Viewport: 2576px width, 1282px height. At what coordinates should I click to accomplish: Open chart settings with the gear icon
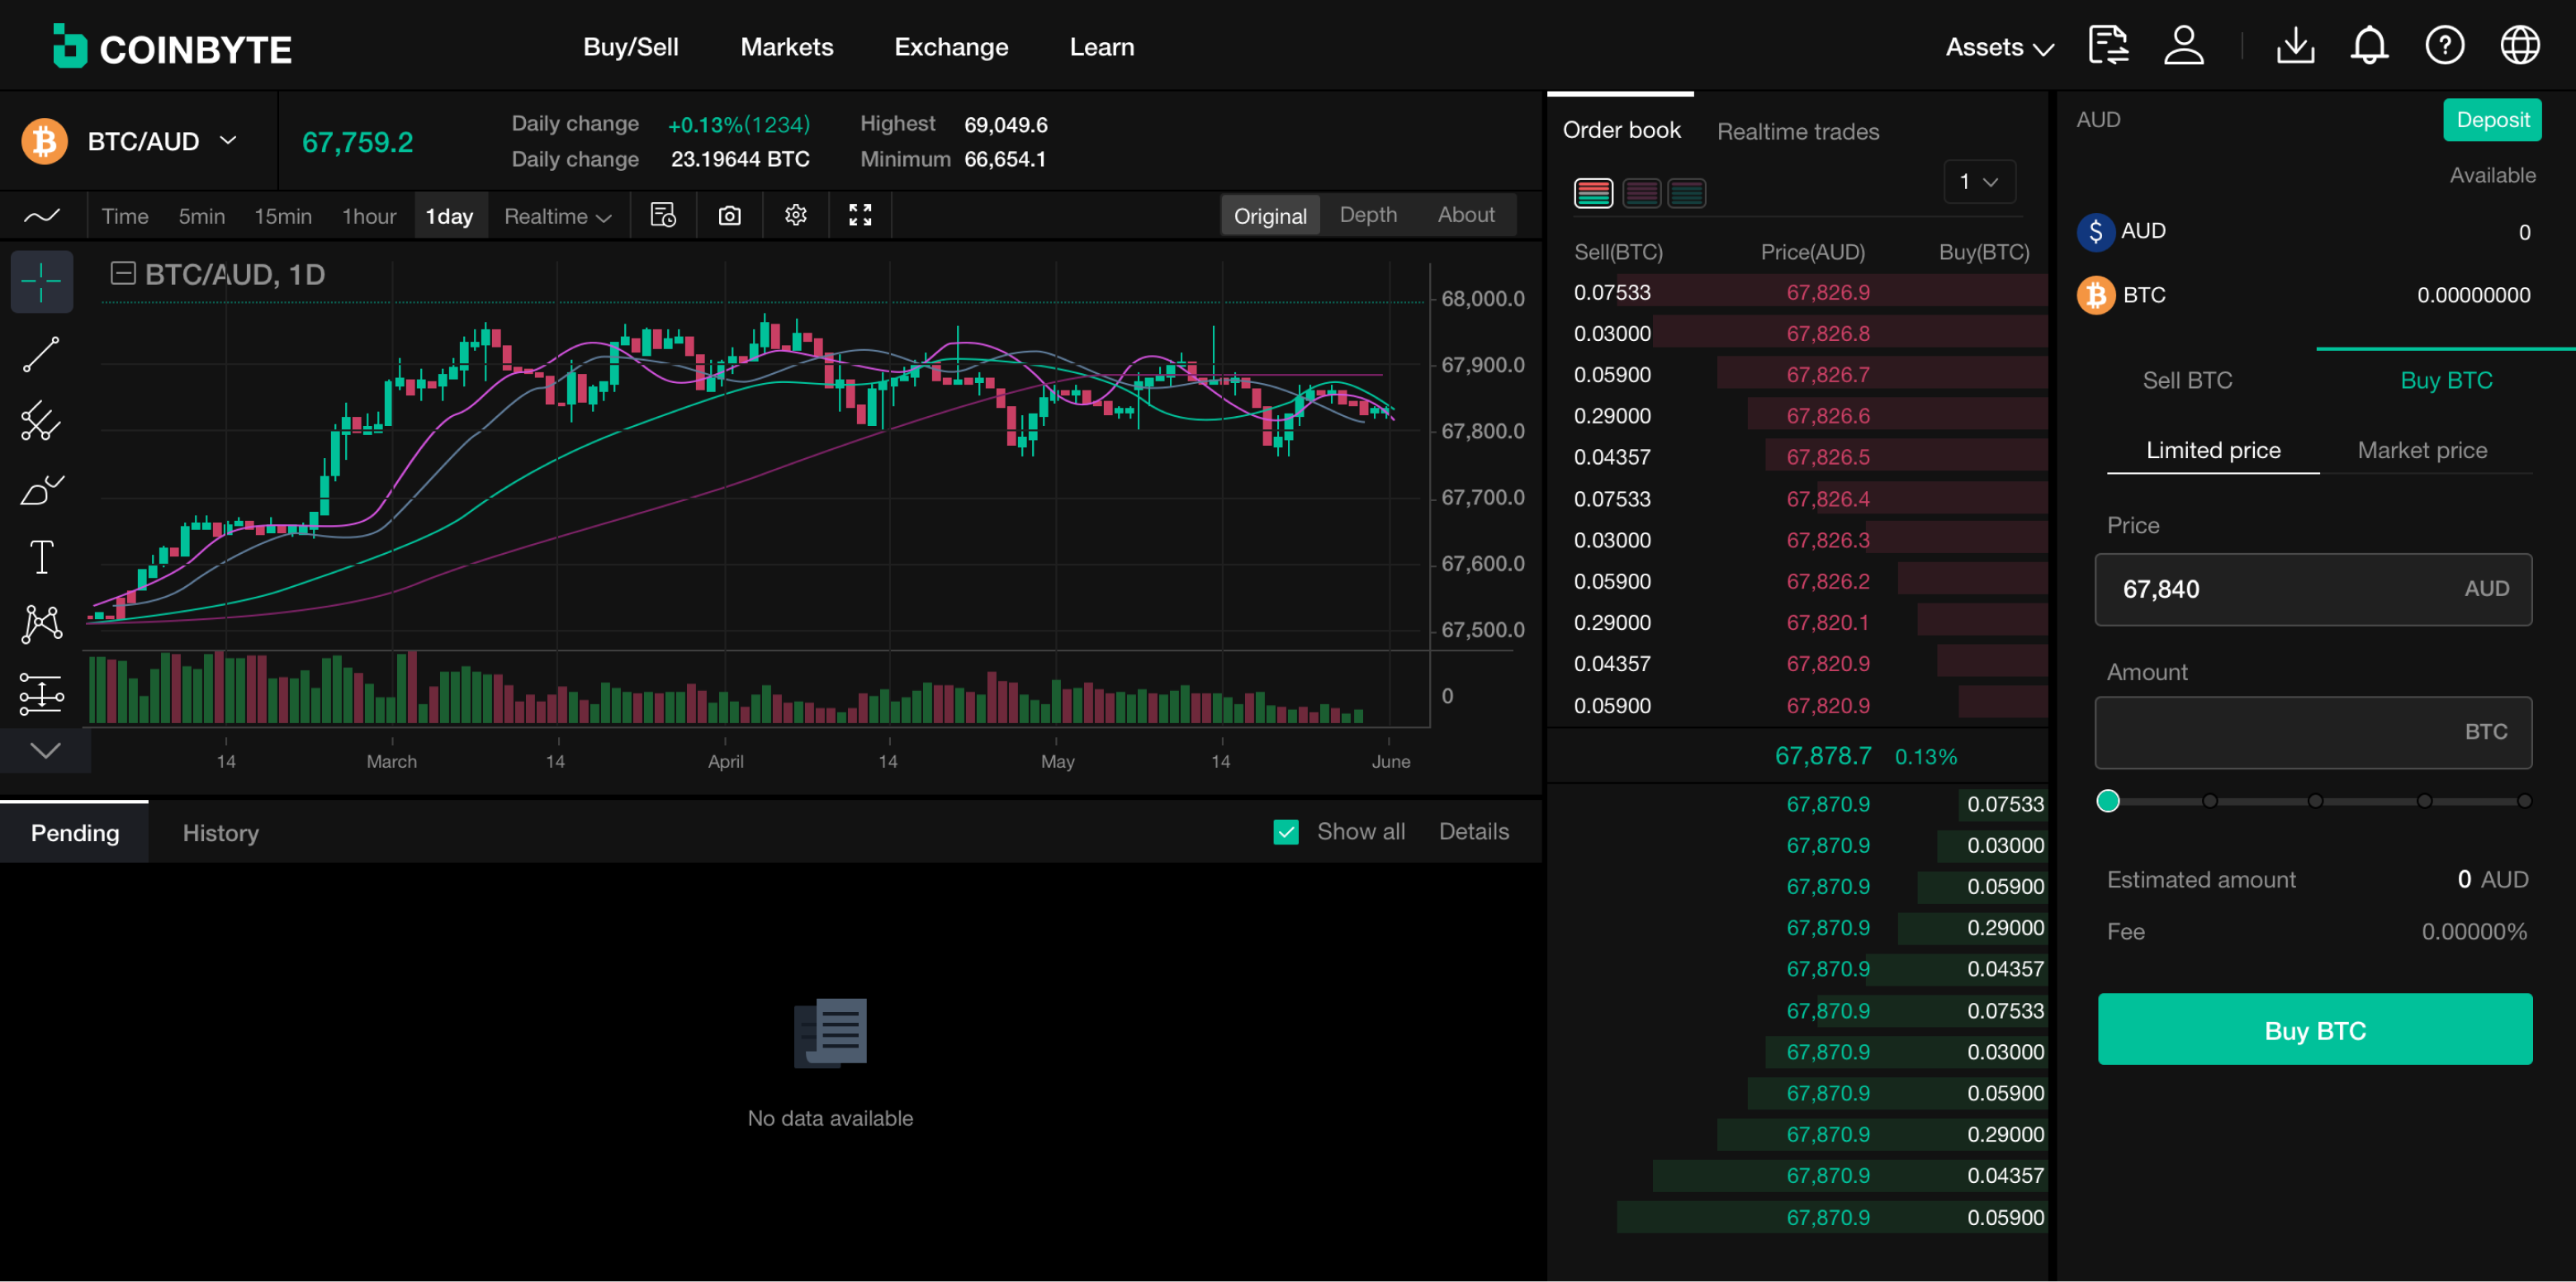795,215
